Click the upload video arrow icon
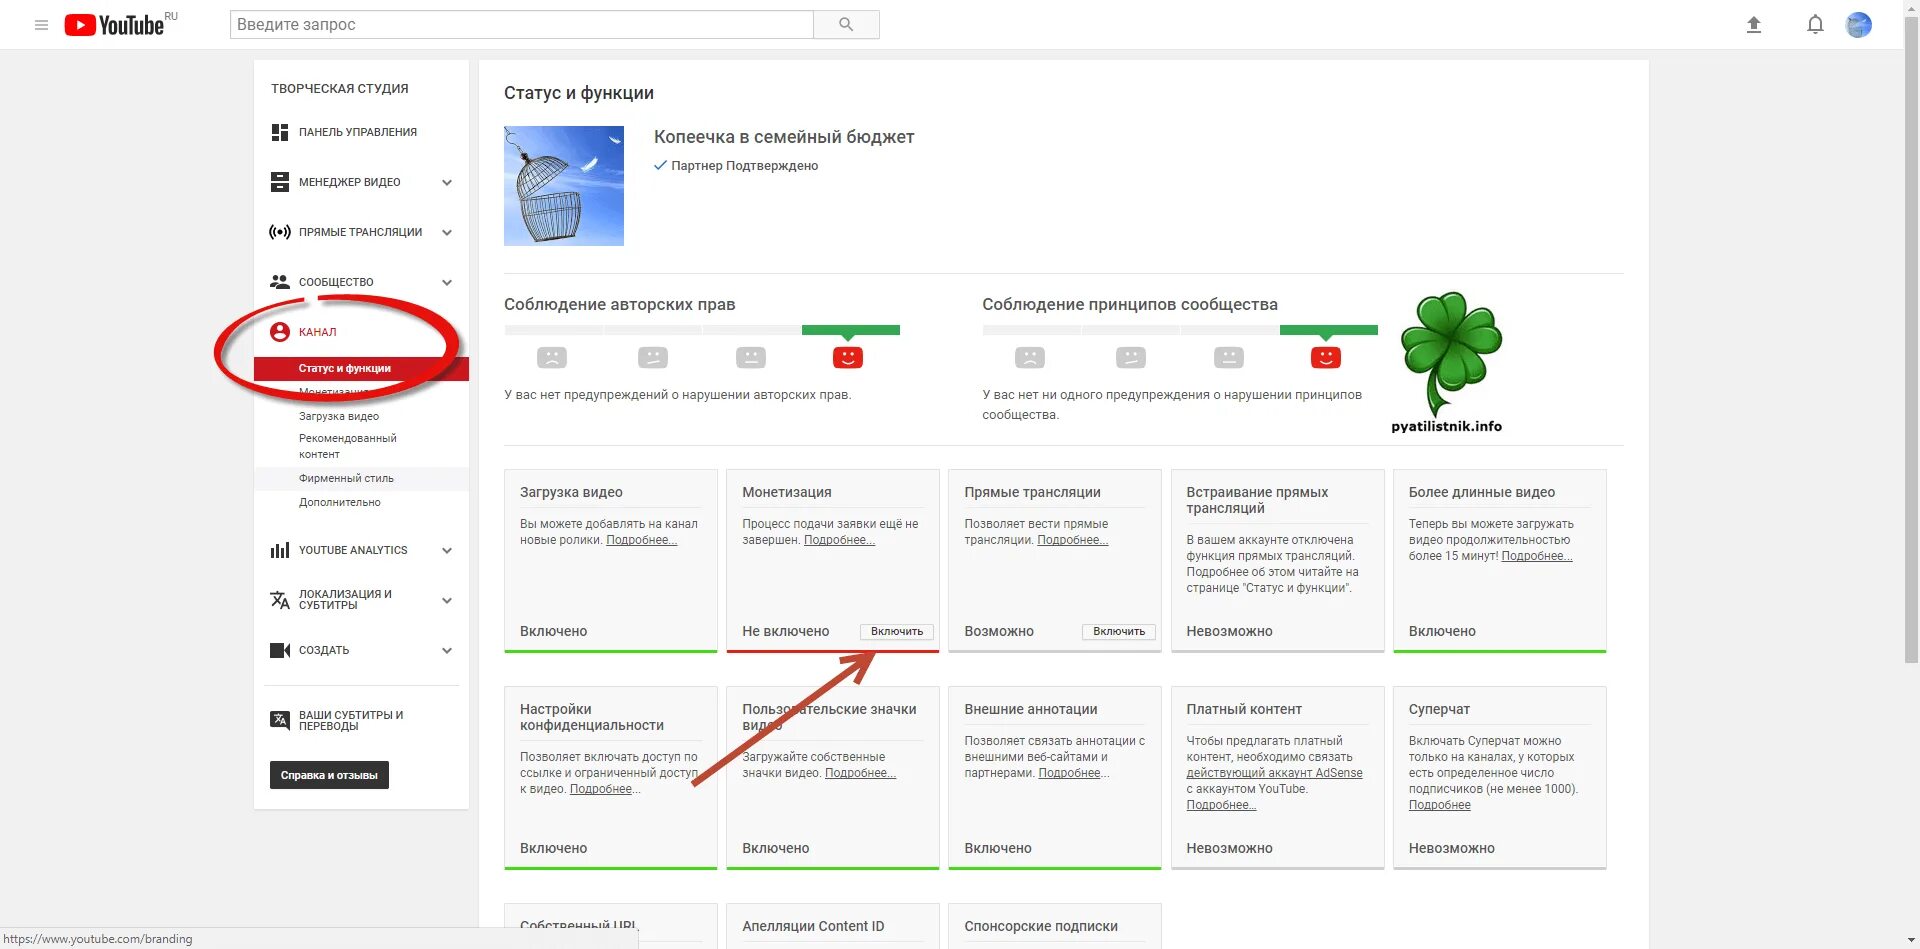This screenshot has width=1920, height=949. click(1753, 25)
